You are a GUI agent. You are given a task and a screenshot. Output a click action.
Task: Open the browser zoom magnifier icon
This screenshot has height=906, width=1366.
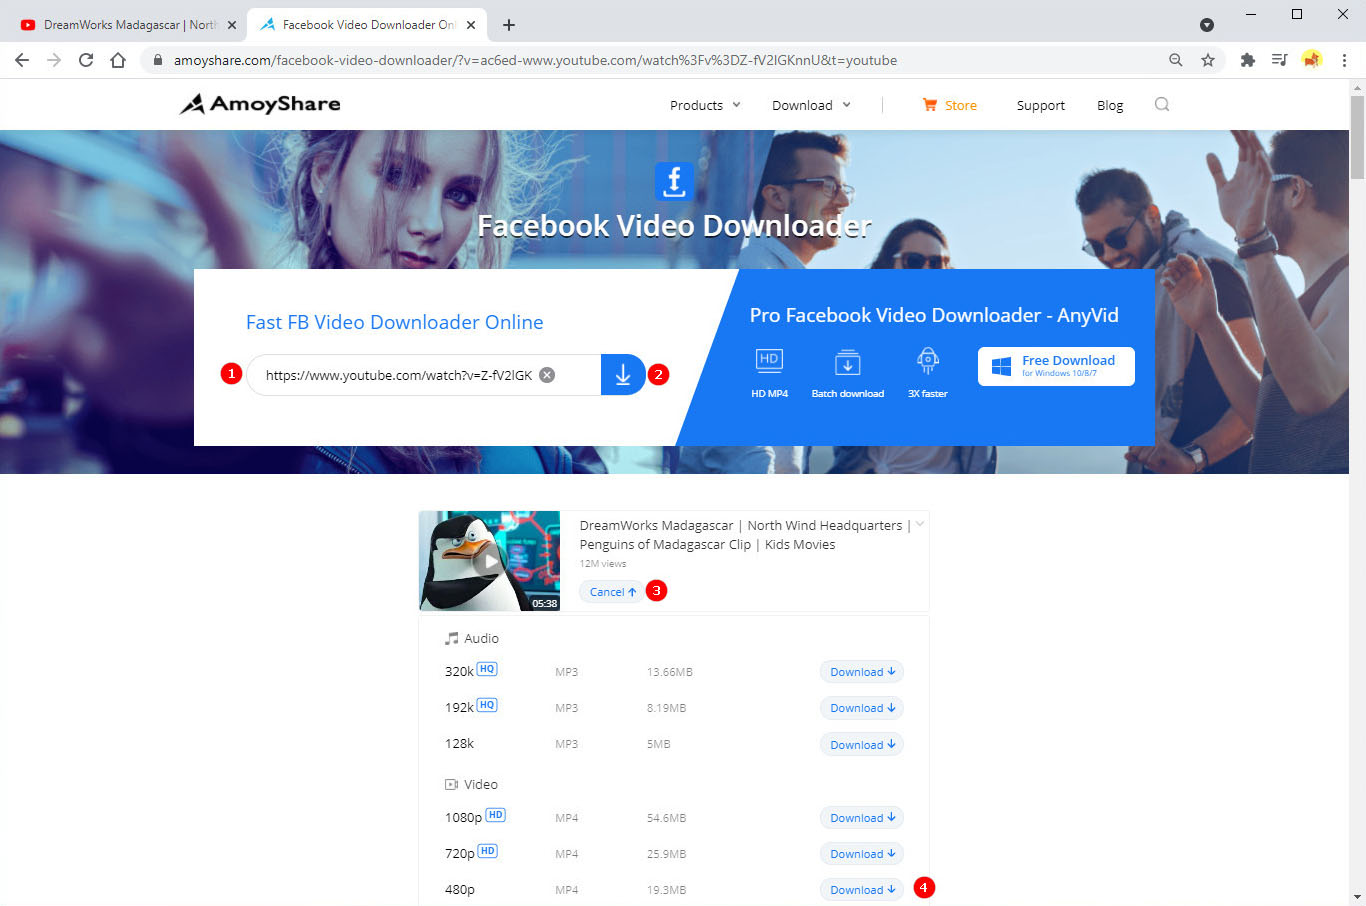[1176, 60]
